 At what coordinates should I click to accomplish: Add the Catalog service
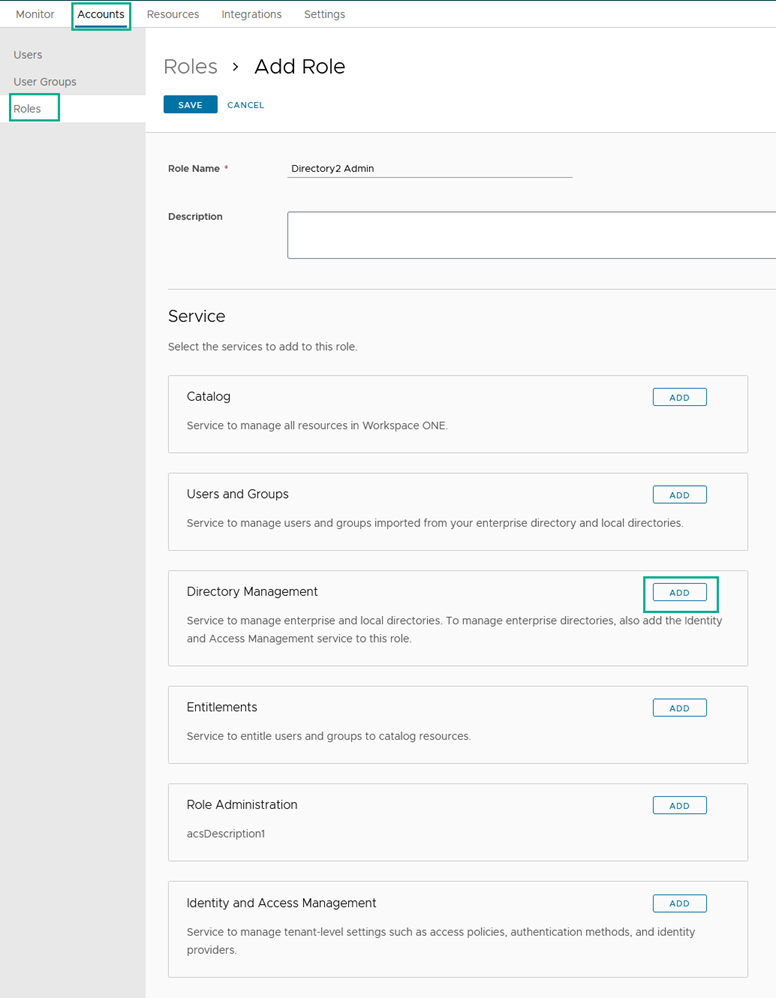point(679,397)
